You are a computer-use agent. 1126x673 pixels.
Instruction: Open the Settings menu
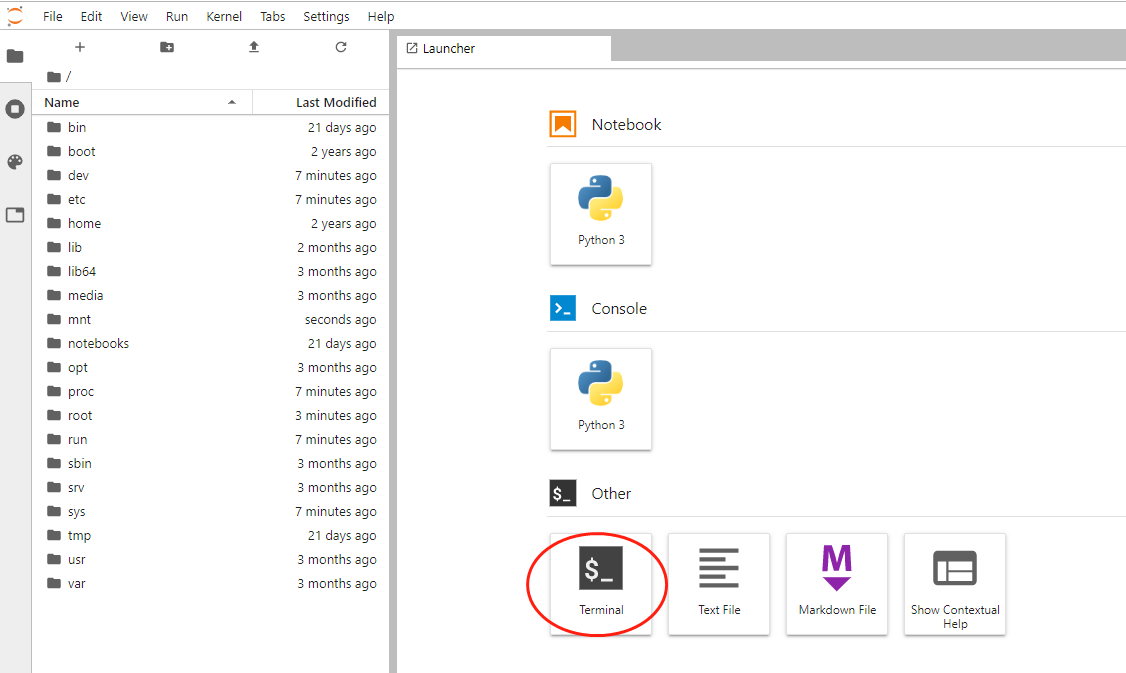pyautogui.click(x=326, y=17)
